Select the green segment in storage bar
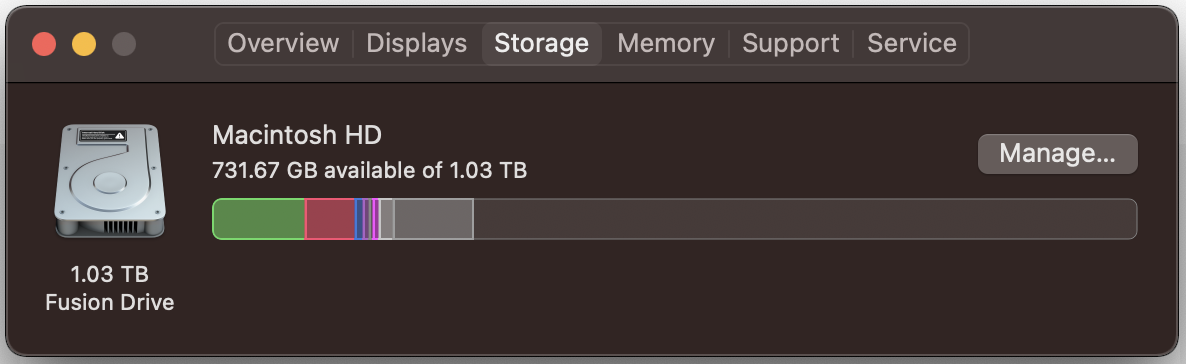 pos(259,219)
